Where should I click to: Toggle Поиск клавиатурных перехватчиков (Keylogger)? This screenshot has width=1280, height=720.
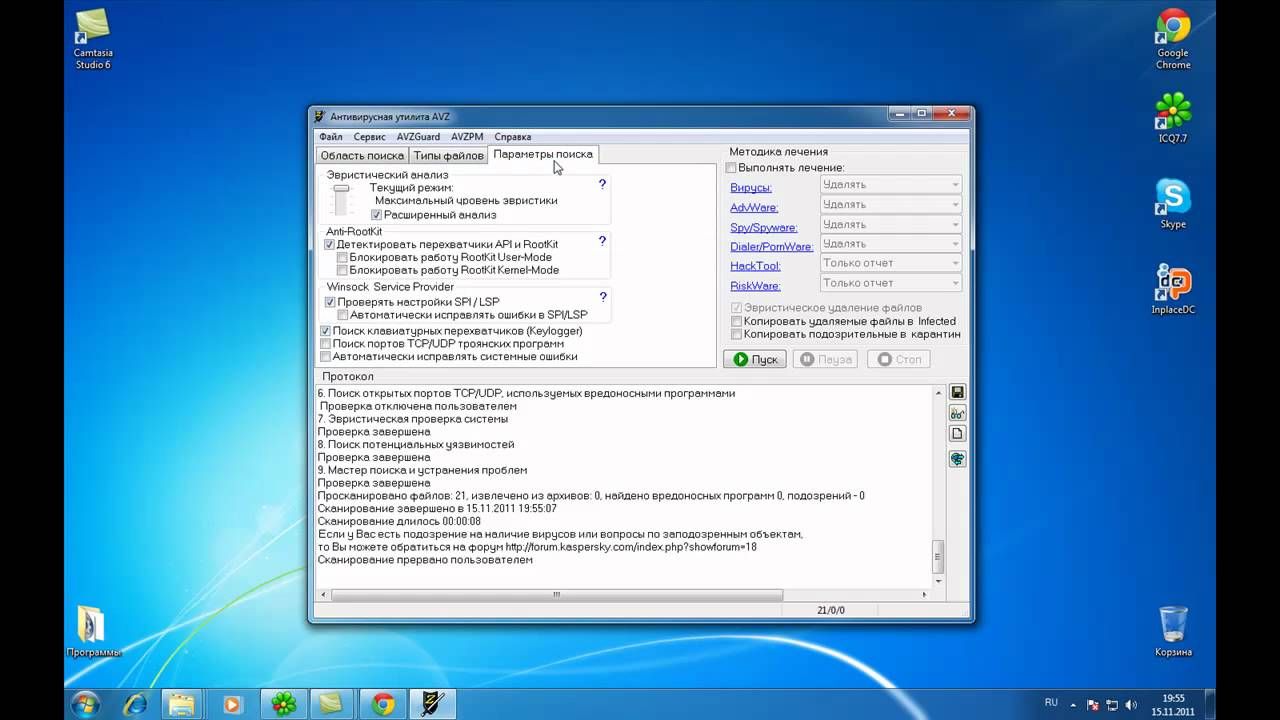[x=325, y=330]
